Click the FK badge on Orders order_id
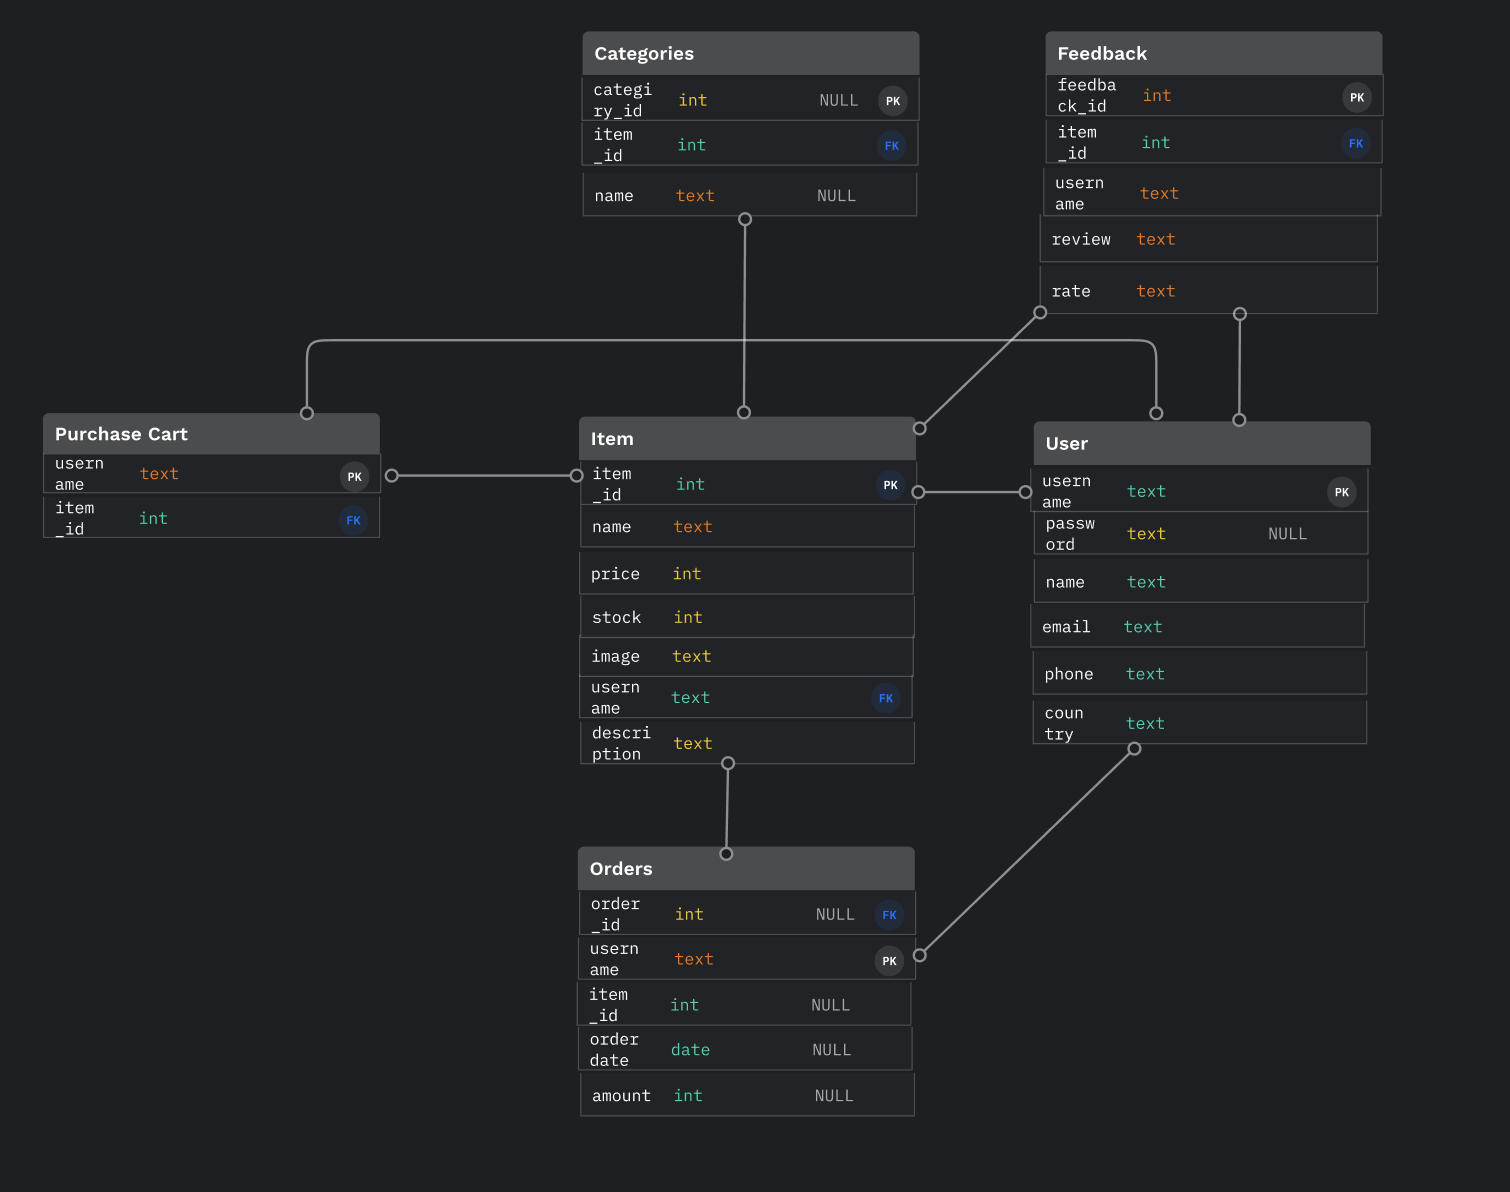 pos(889,914)
